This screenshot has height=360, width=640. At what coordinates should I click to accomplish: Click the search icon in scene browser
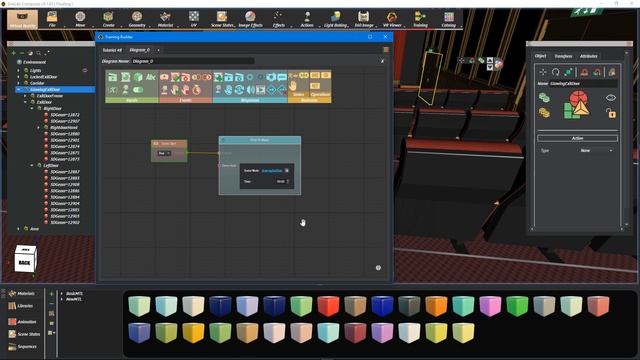[x=38, y=53]
